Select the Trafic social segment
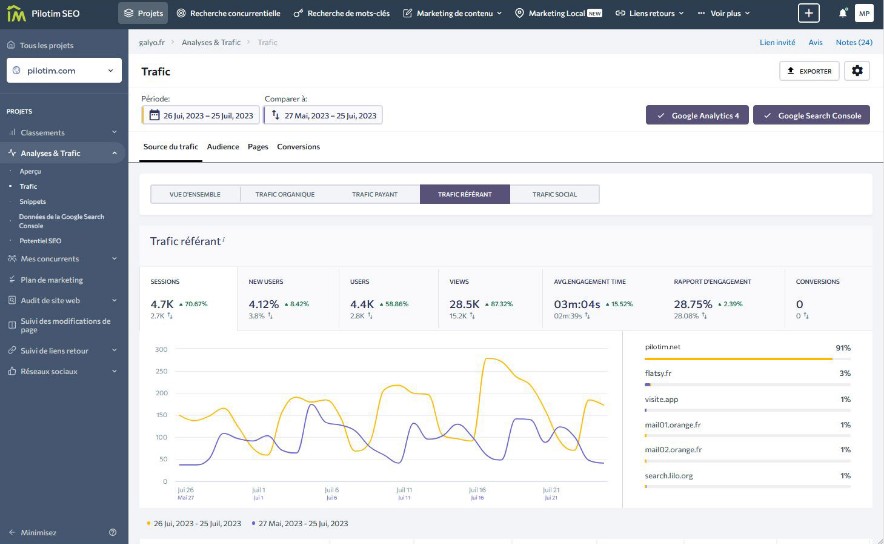 point(555,194)
